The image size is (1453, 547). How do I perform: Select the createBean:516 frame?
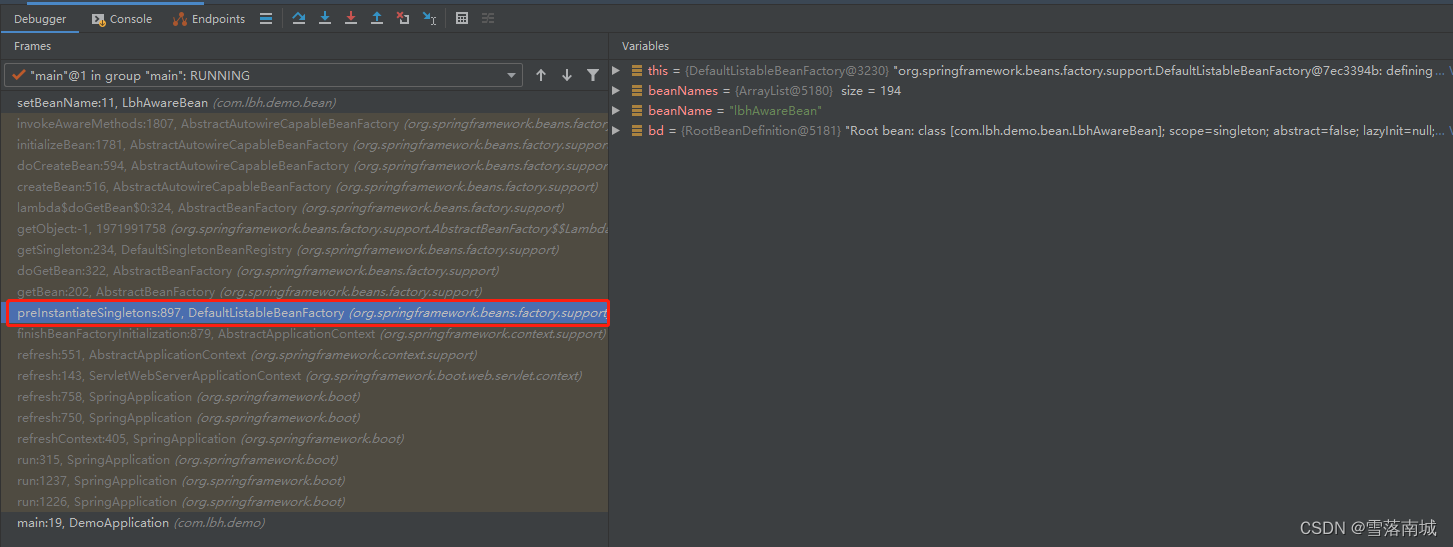point(304,187)
